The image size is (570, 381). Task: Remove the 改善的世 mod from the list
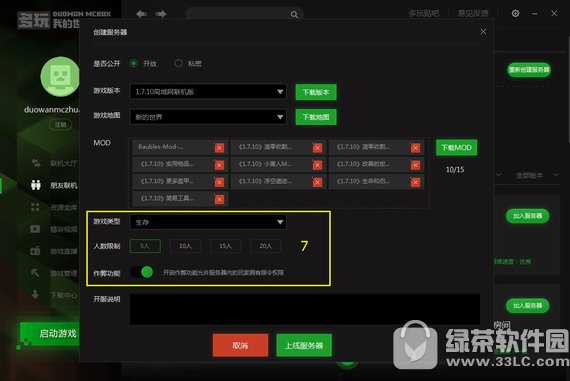coord(416,165)
